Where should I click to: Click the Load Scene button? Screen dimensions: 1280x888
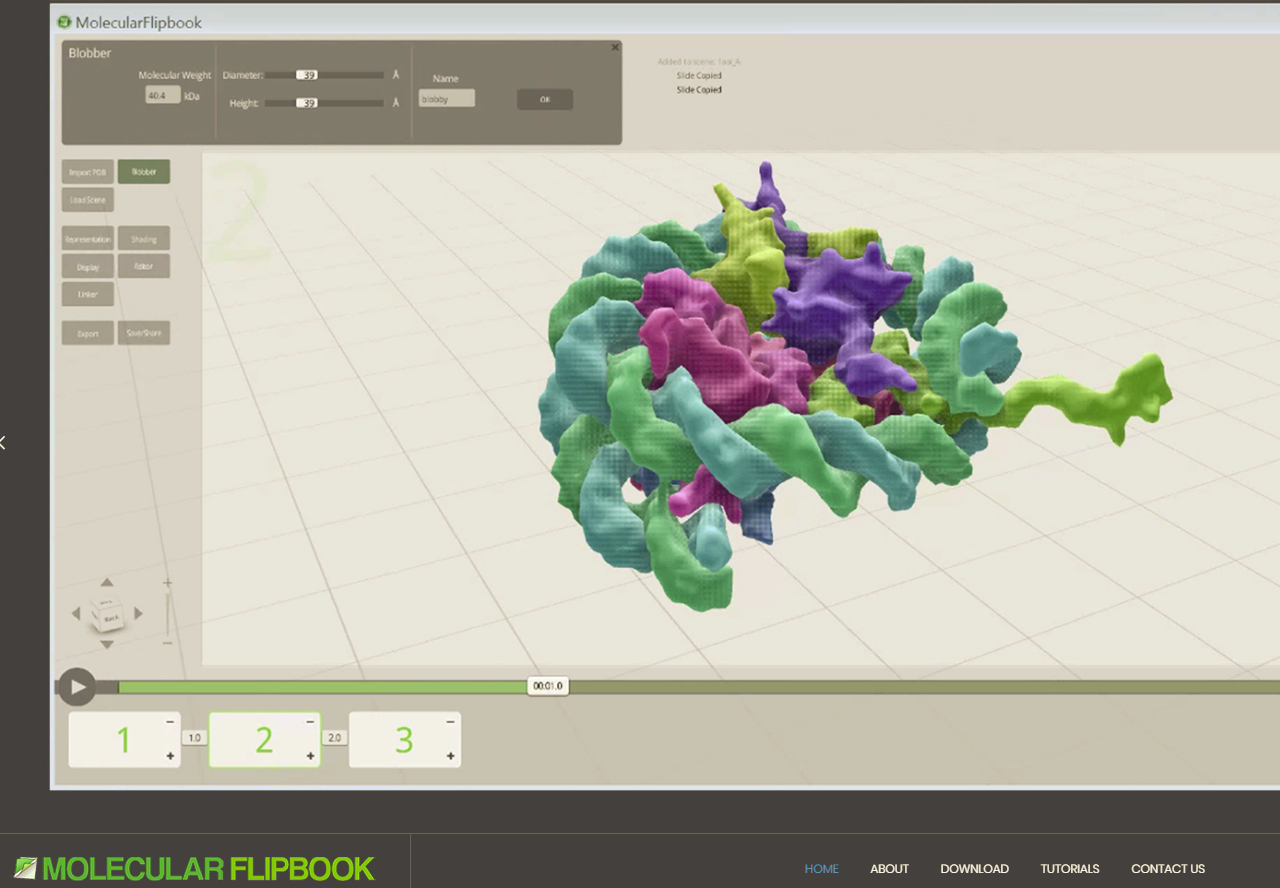tap(88, 200)
